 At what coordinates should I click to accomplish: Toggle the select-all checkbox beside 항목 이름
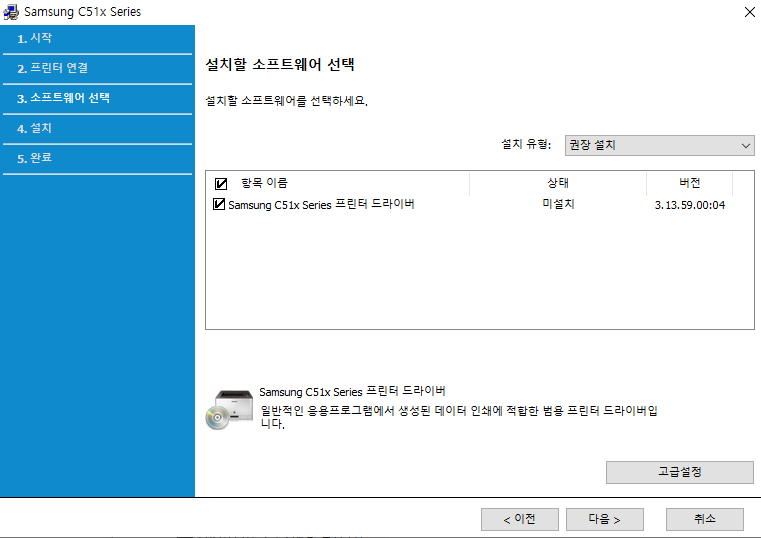pos(221,183)
